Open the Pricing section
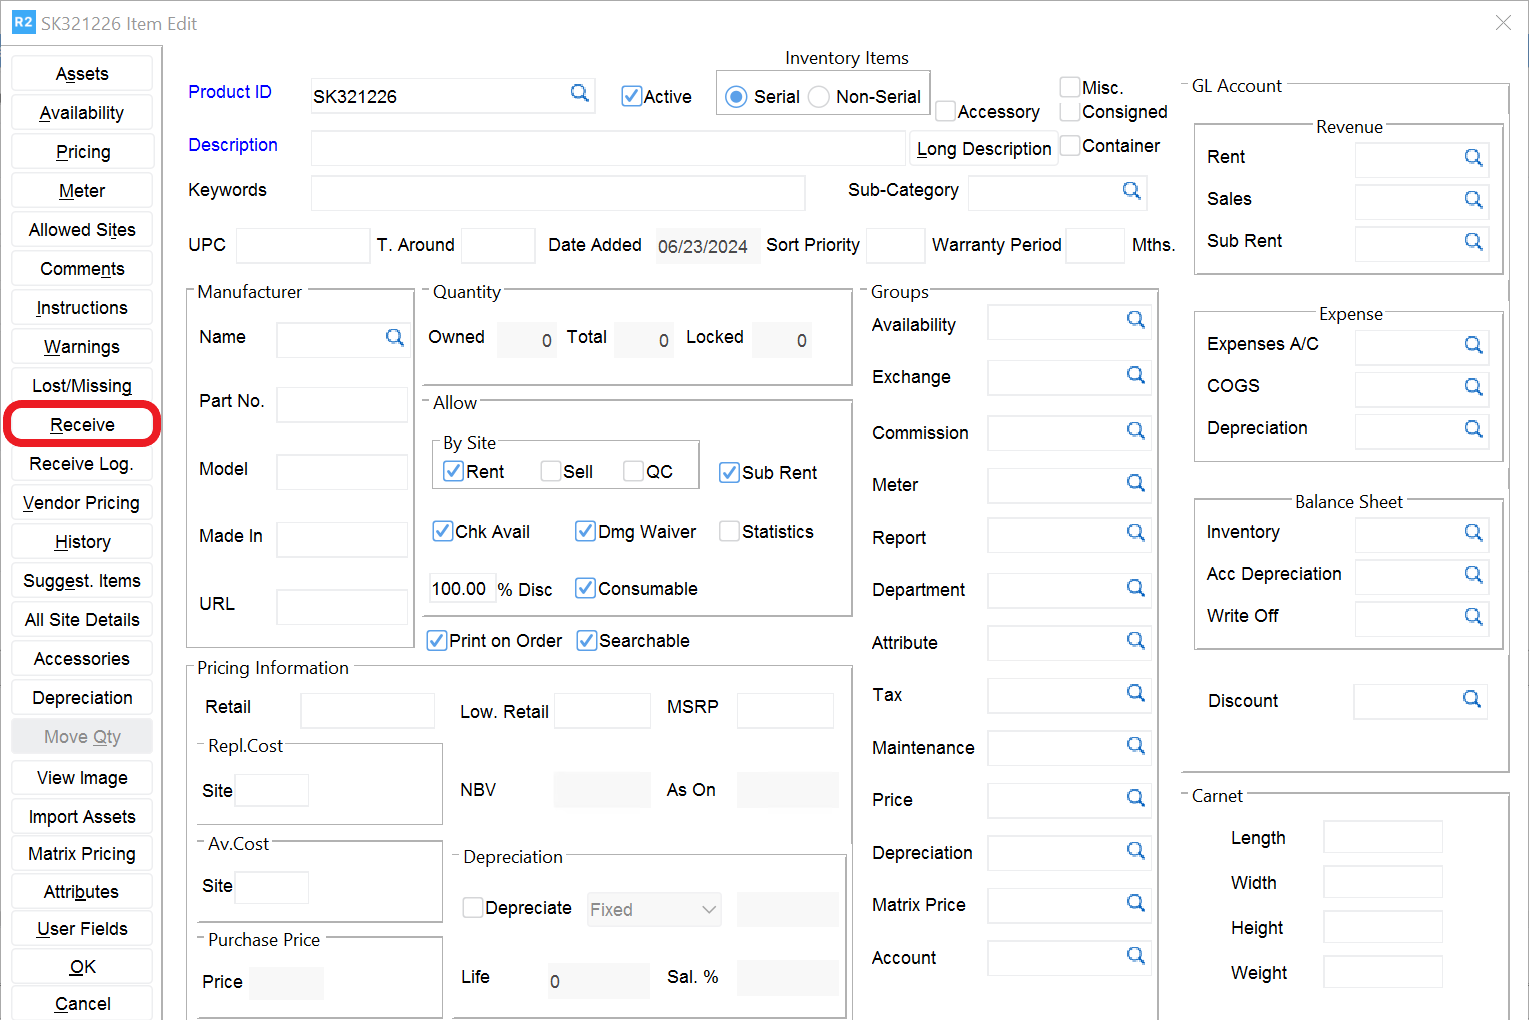The width and height of the screenshot is (1529, 1020). click(x=82, y=152)
